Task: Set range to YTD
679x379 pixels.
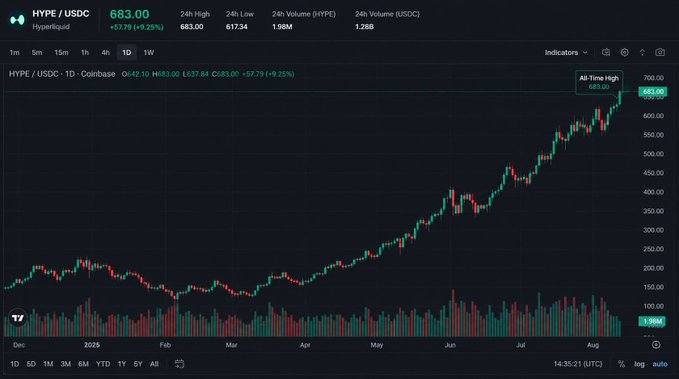Action: (103, 364)
